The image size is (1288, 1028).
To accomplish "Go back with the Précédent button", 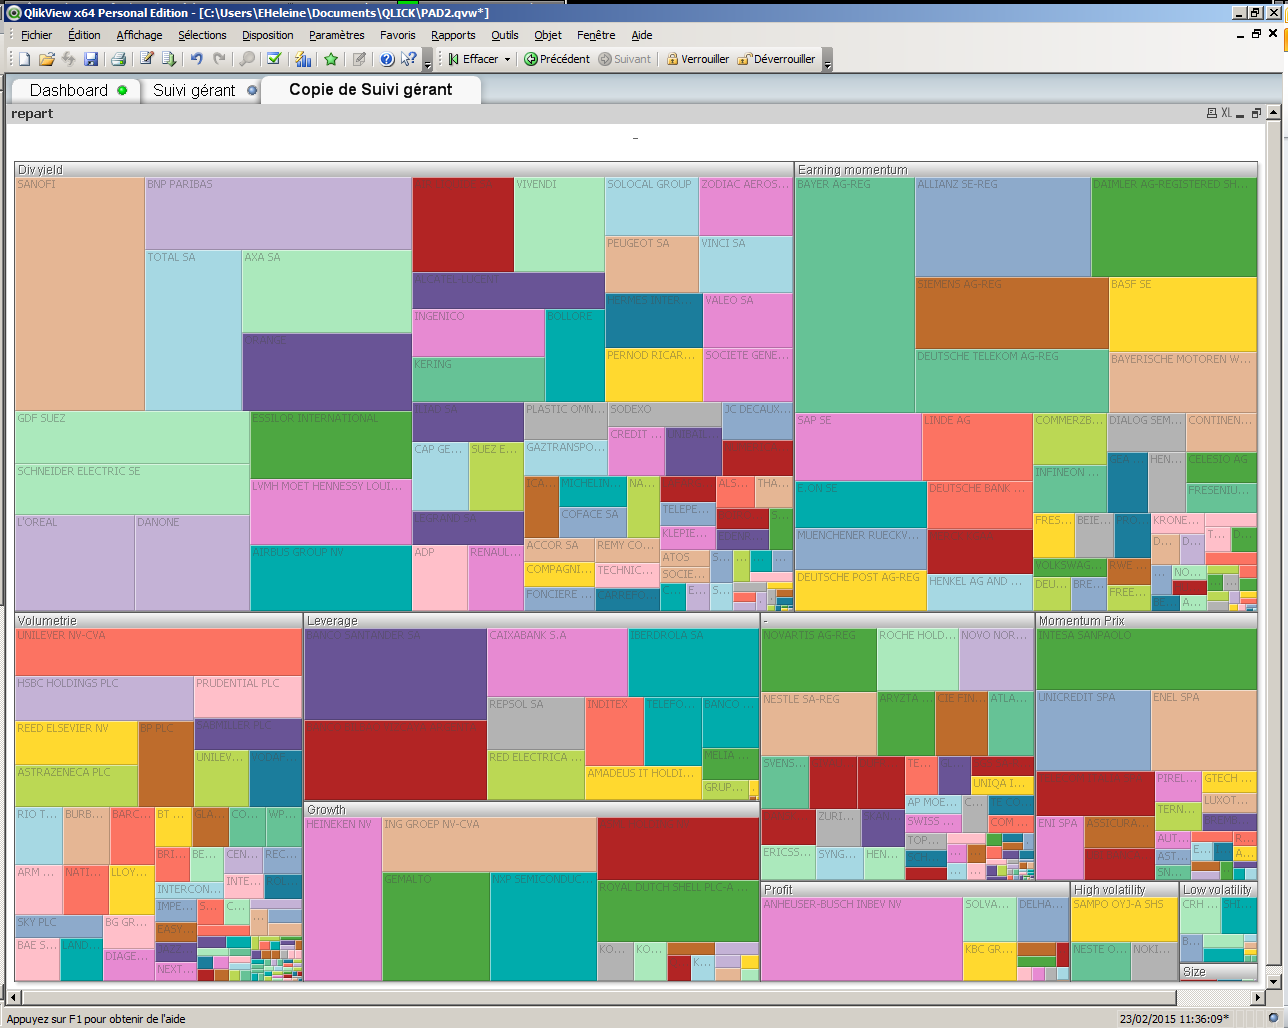I will coord(557,59).
